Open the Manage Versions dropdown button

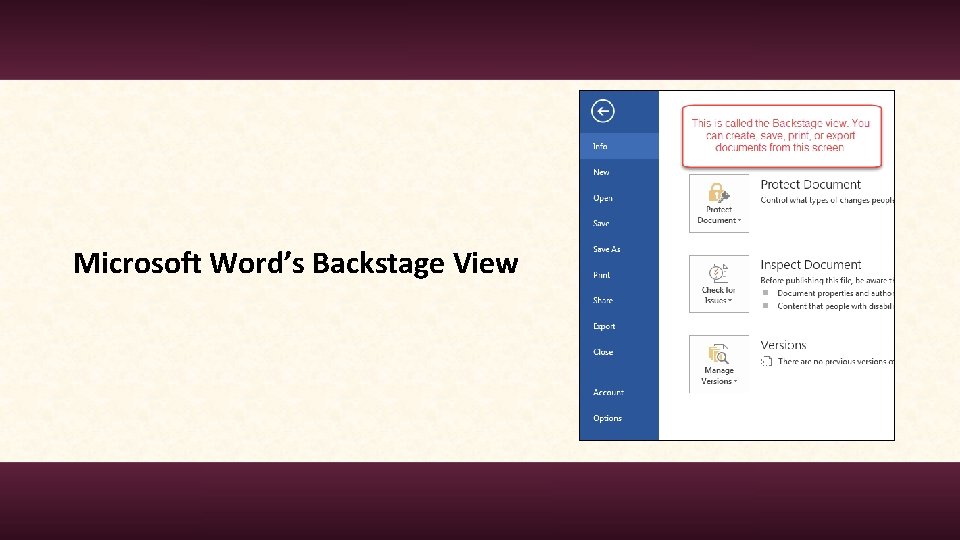[x=719, y=364]
